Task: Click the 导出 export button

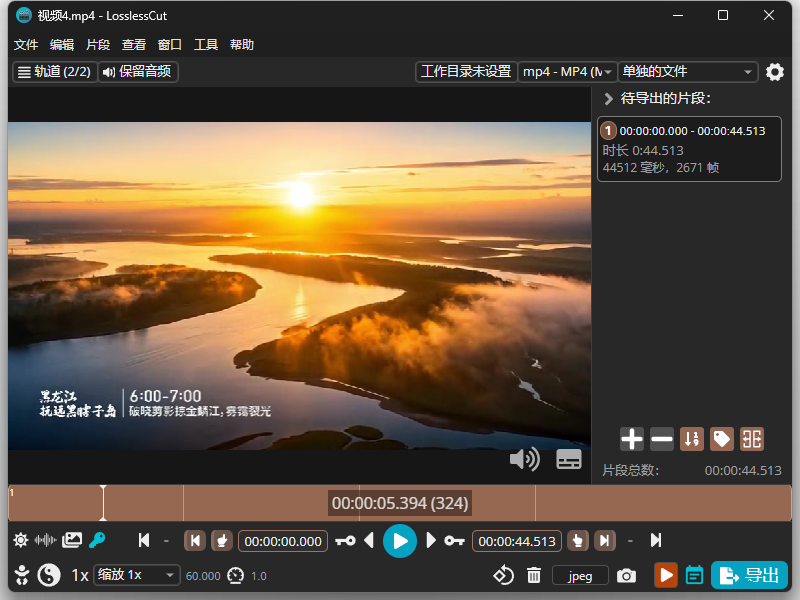Action: [749, 575]
